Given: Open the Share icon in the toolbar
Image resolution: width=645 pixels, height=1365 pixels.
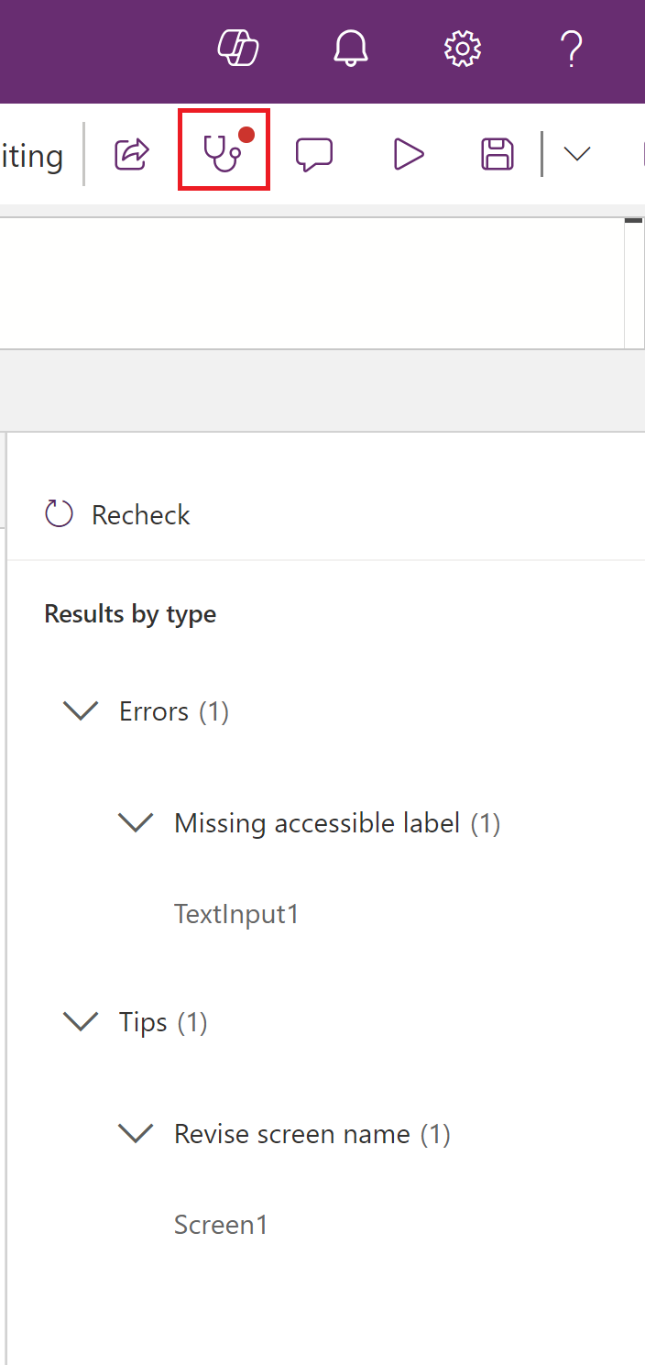Looking at the screenshot, I should (131, 152).
